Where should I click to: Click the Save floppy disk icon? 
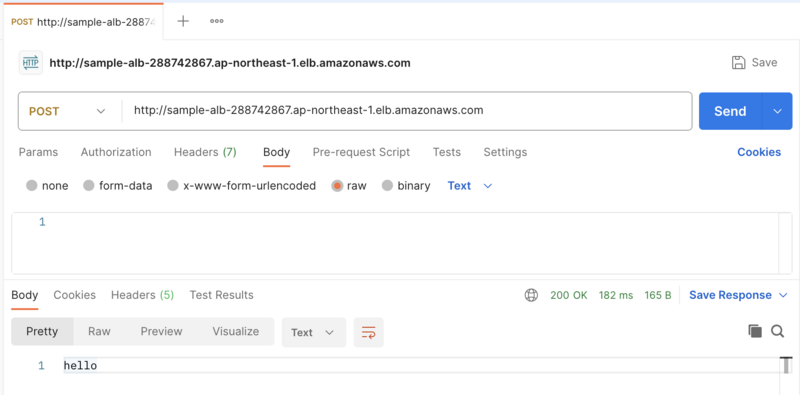tap(739, 62)
